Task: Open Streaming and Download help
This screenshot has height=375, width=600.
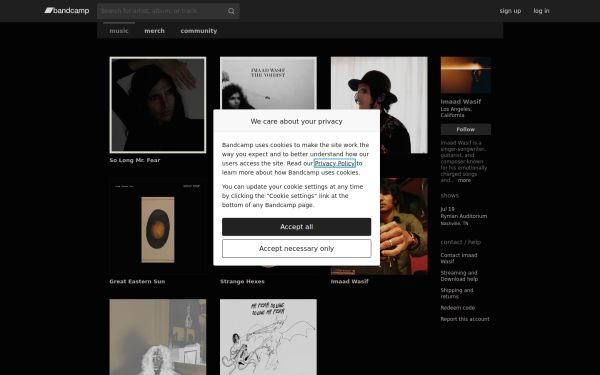Action: (459, 276)
